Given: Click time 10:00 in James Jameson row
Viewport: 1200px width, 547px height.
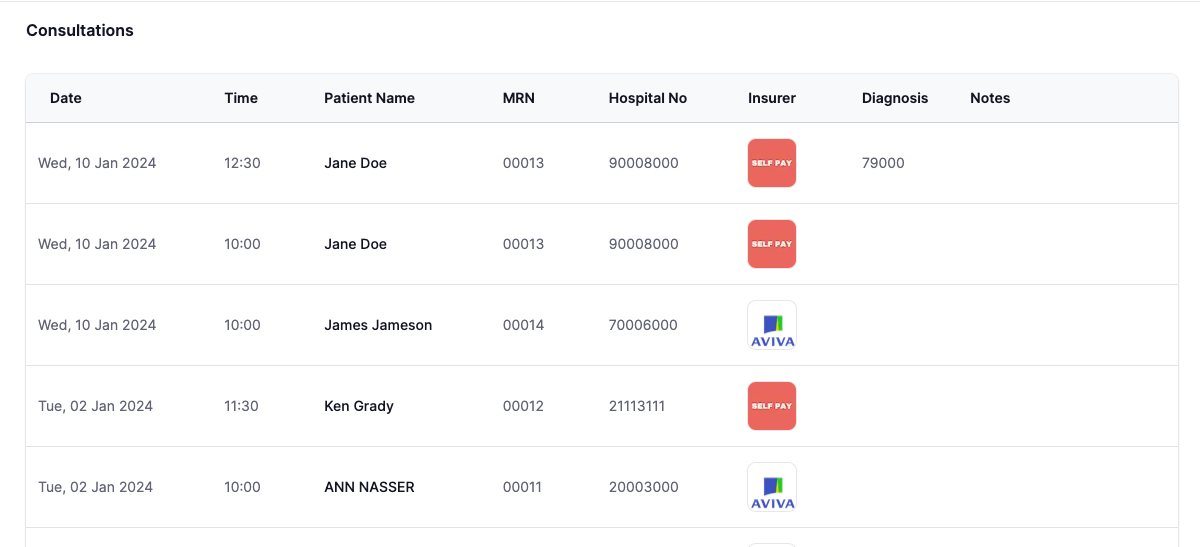Looking at the screenshot, I should pyautogui.click(x=242, y=325).
